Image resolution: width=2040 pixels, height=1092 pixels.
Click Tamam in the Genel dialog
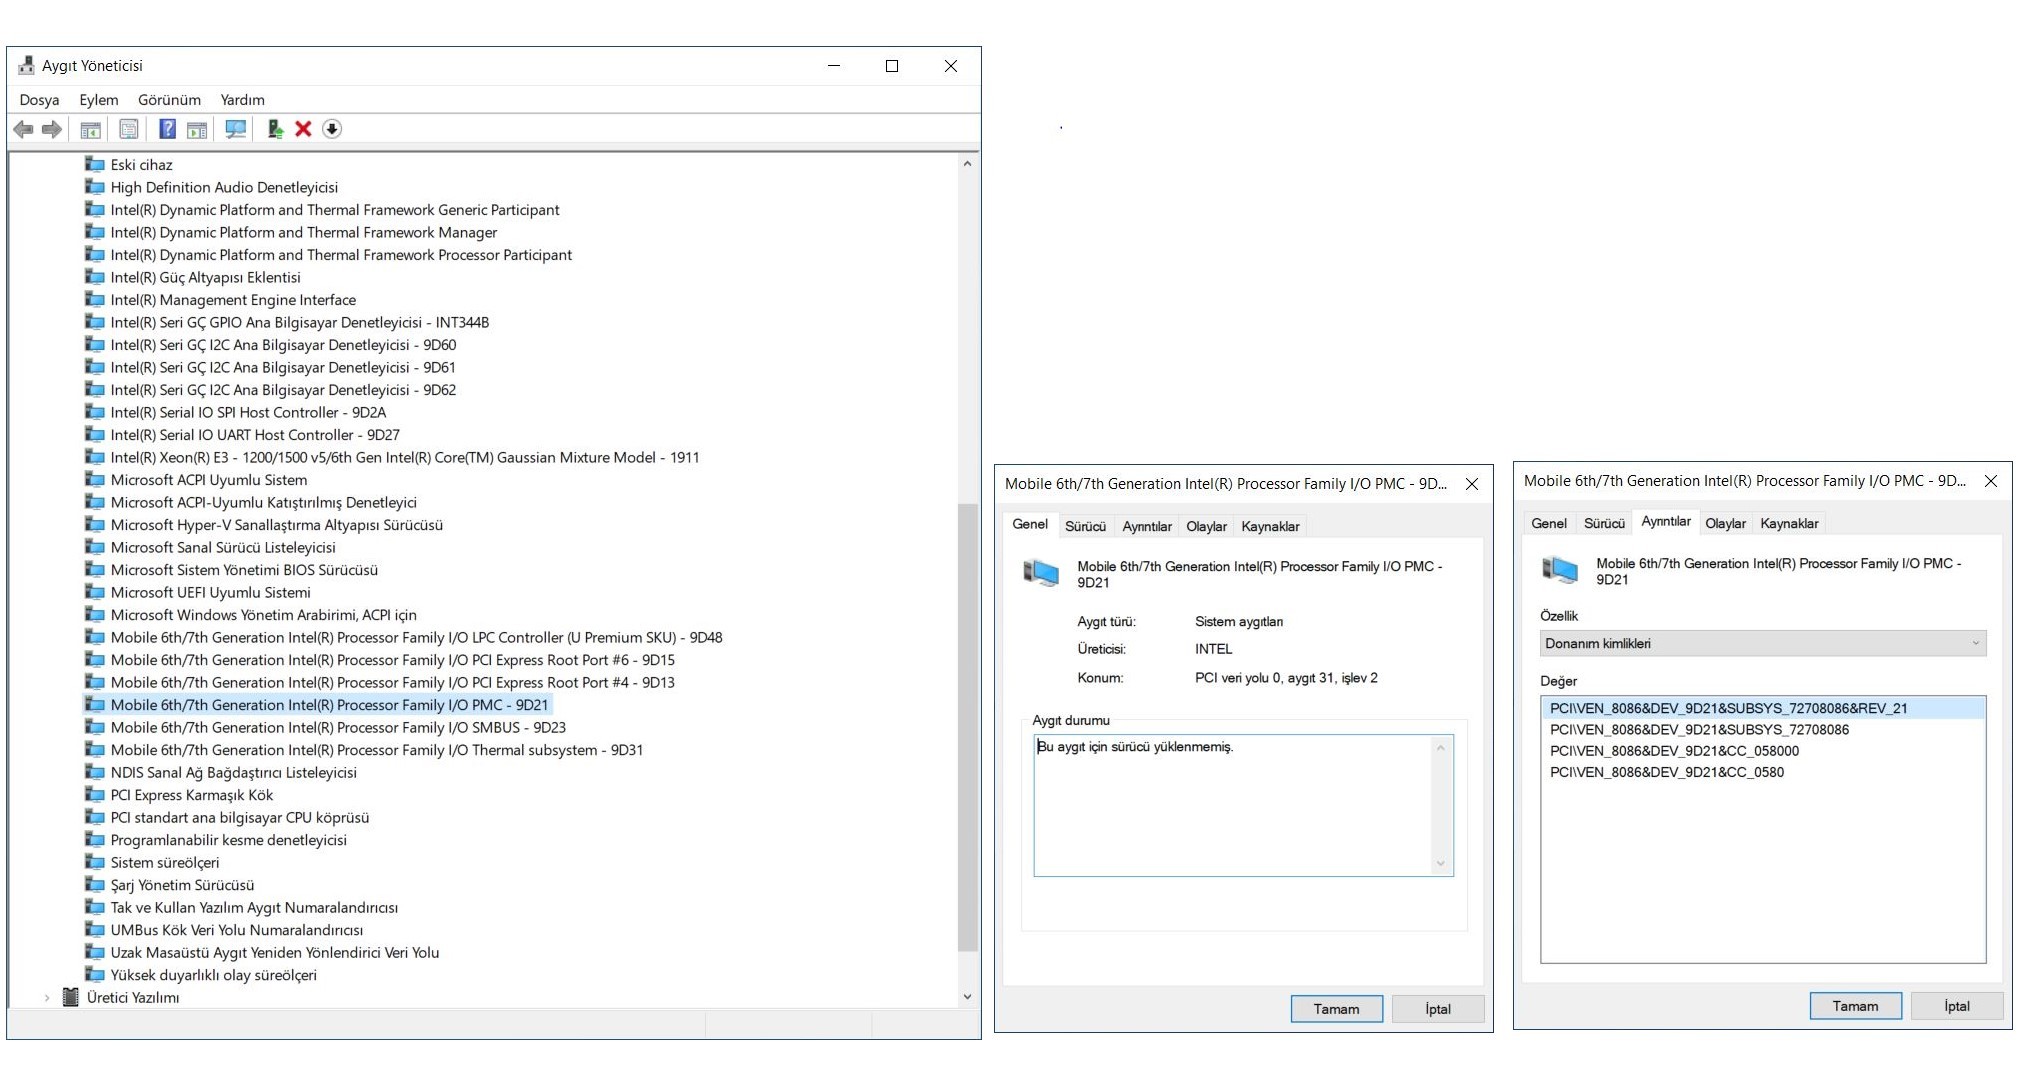pos(1336,1009)
